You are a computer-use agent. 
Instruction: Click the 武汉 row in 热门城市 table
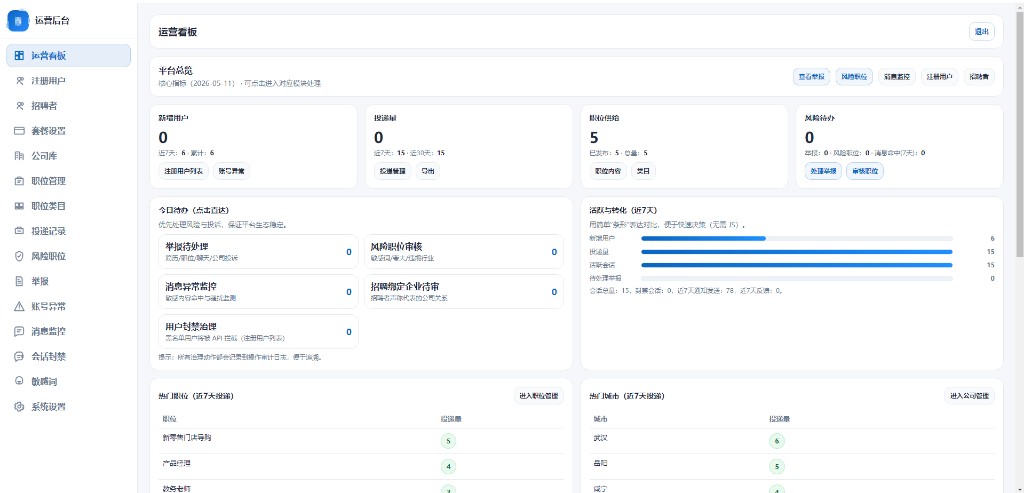[792, 441]
